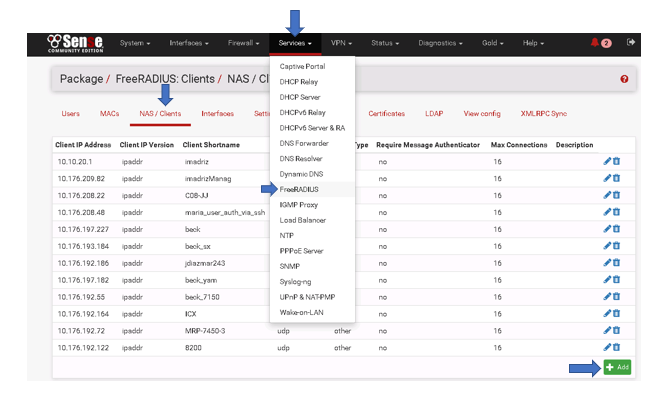Open the Firewall dropdown menu
The height and width of the screenshot is (400, 665).
tap(245, 43)
